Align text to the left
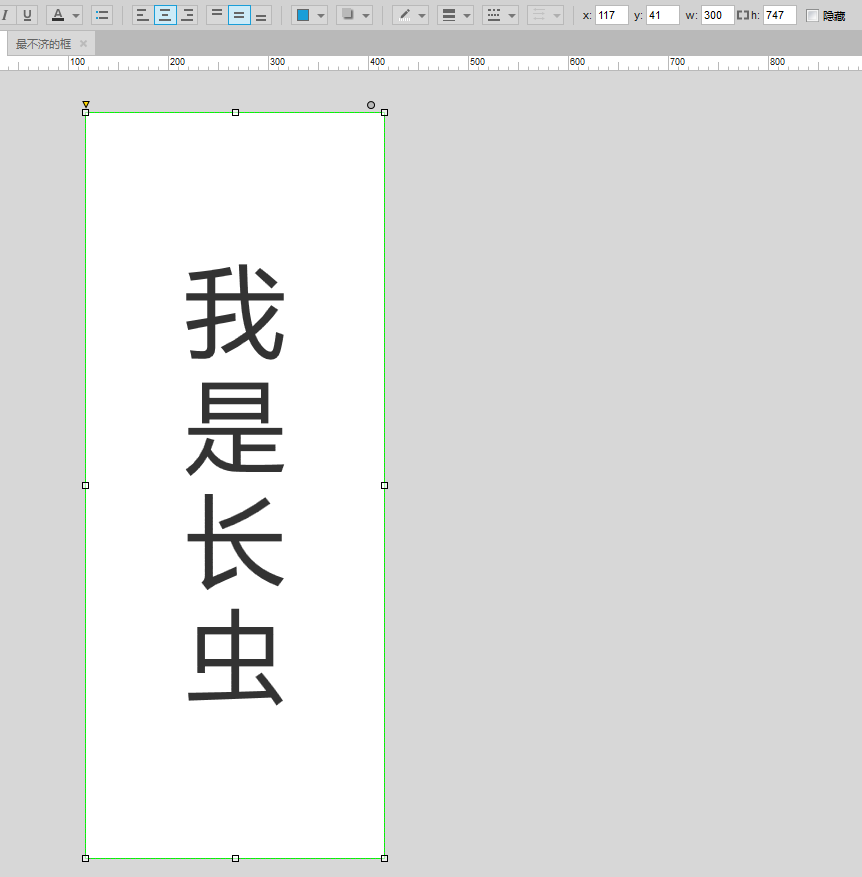This screenshot has height=877, width=862. (140, 15)
